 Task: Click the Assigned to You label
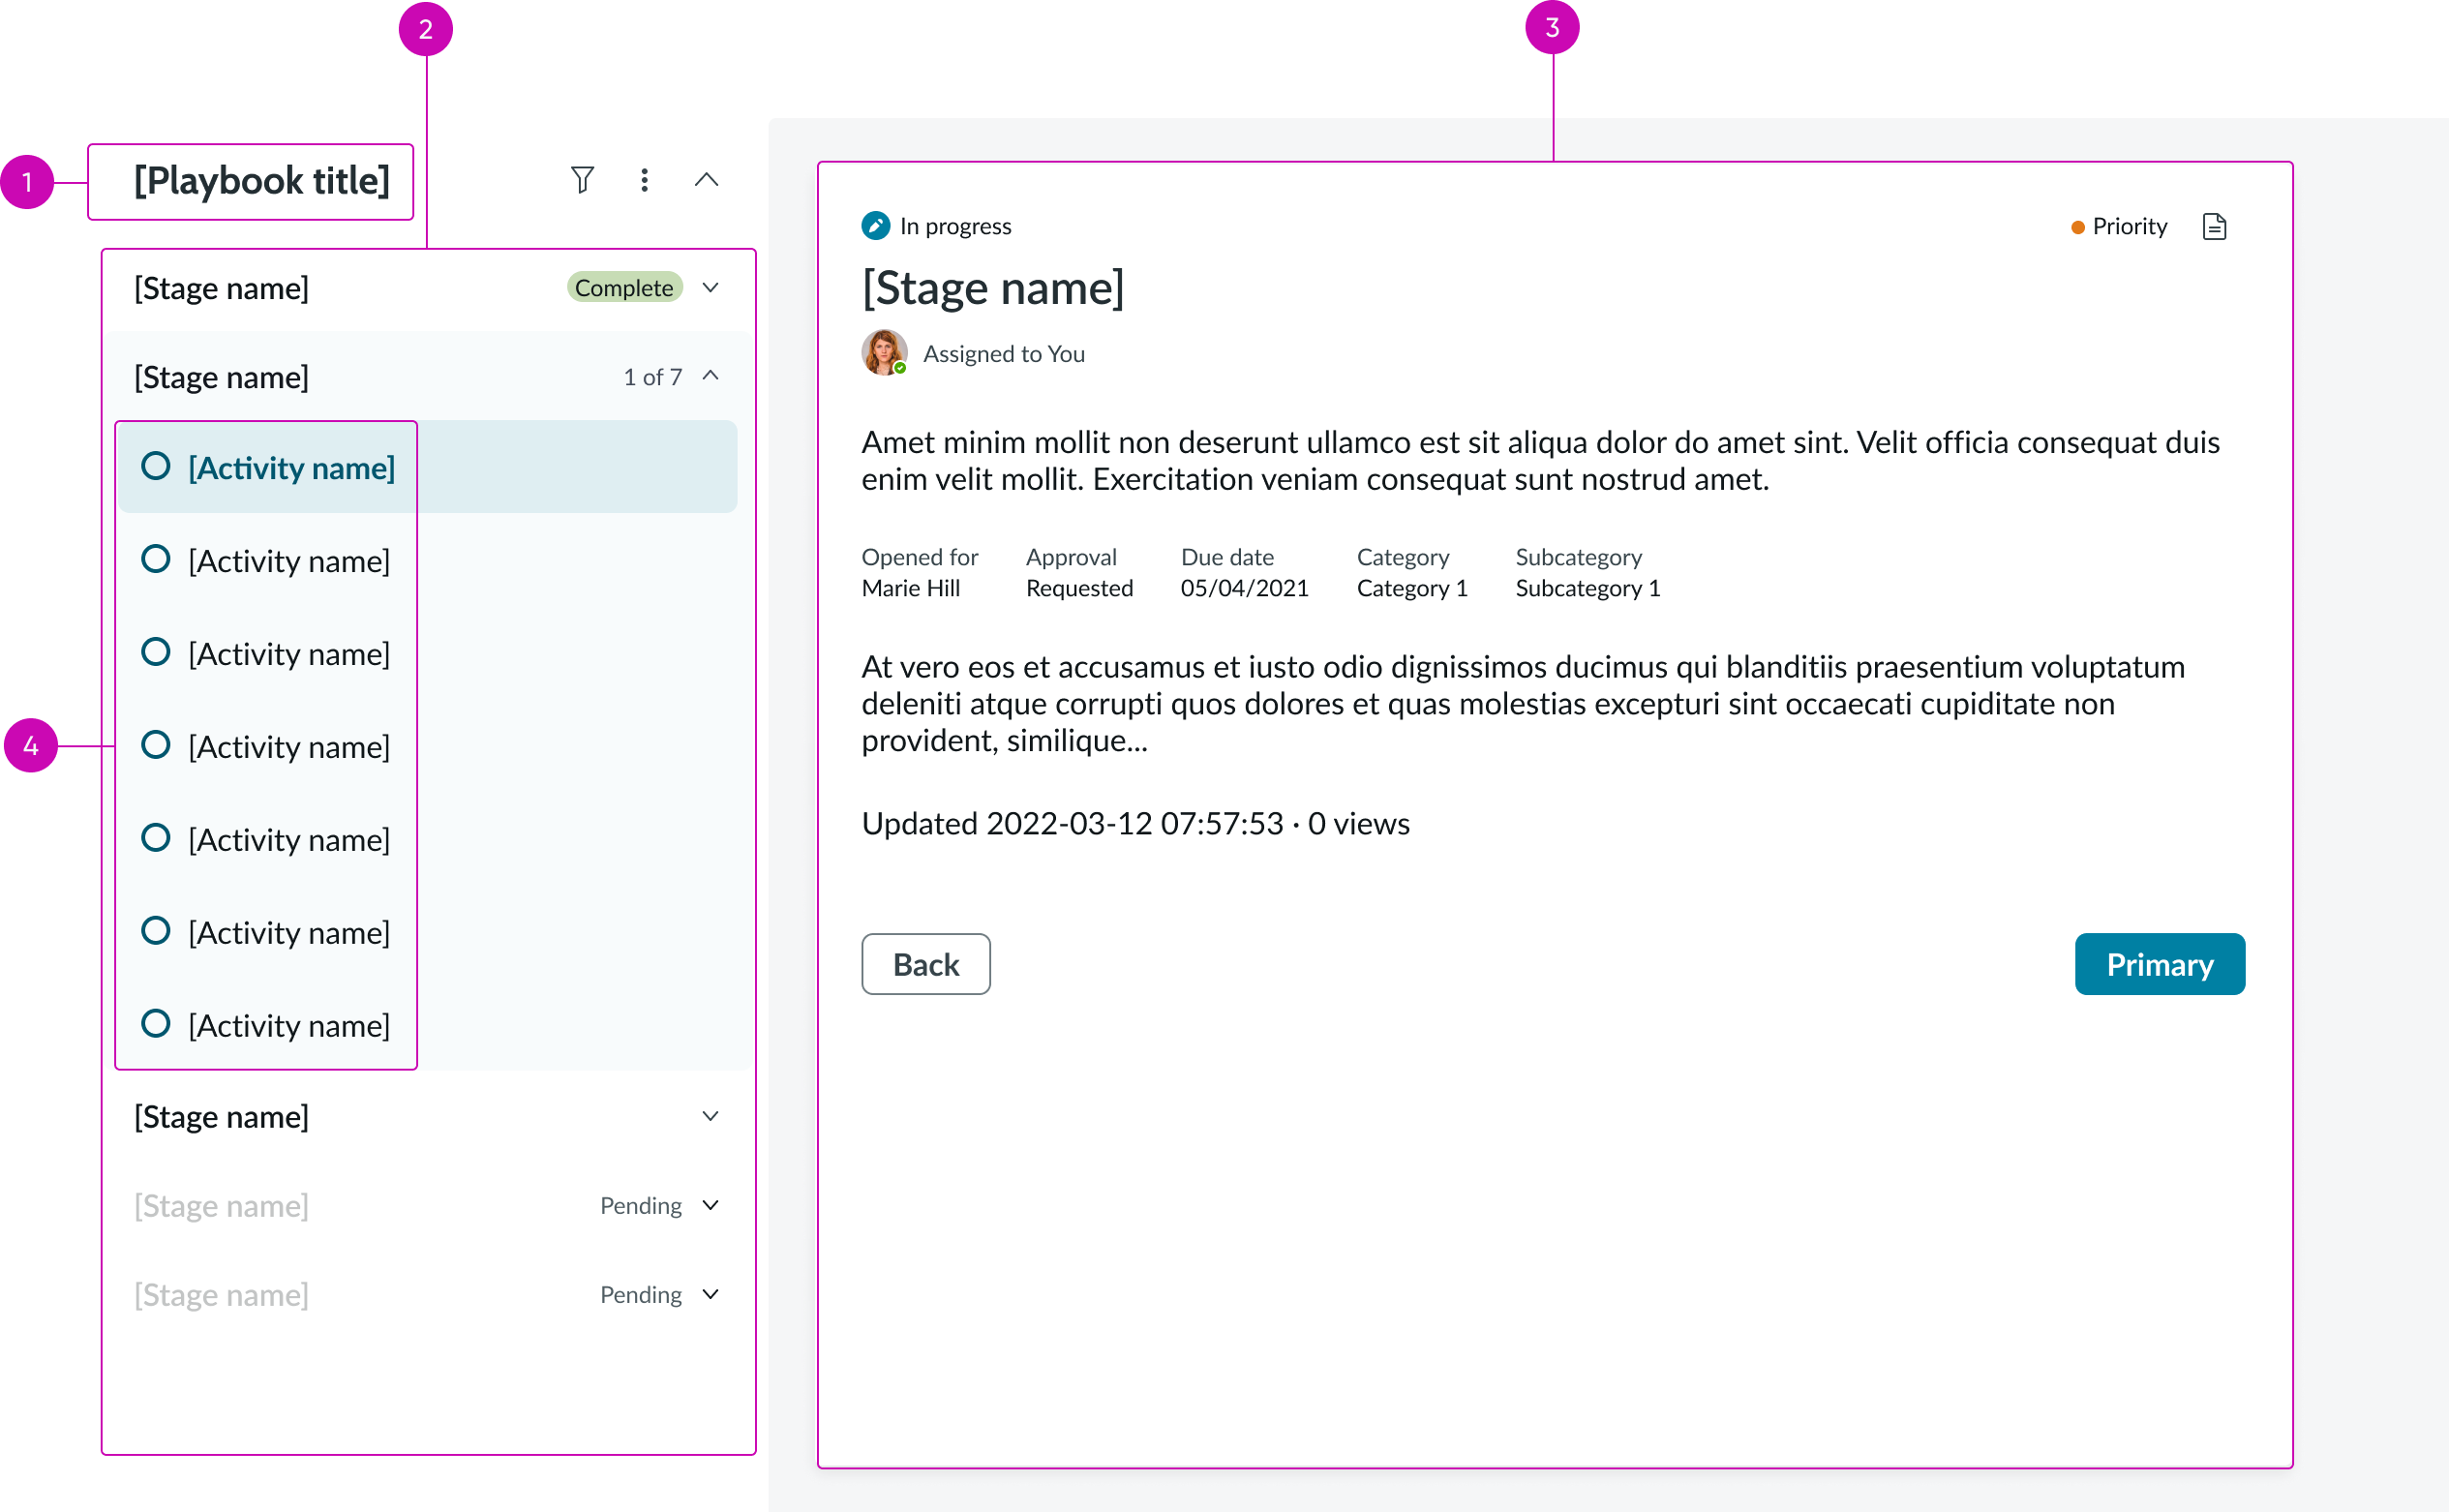point(1003,354)
